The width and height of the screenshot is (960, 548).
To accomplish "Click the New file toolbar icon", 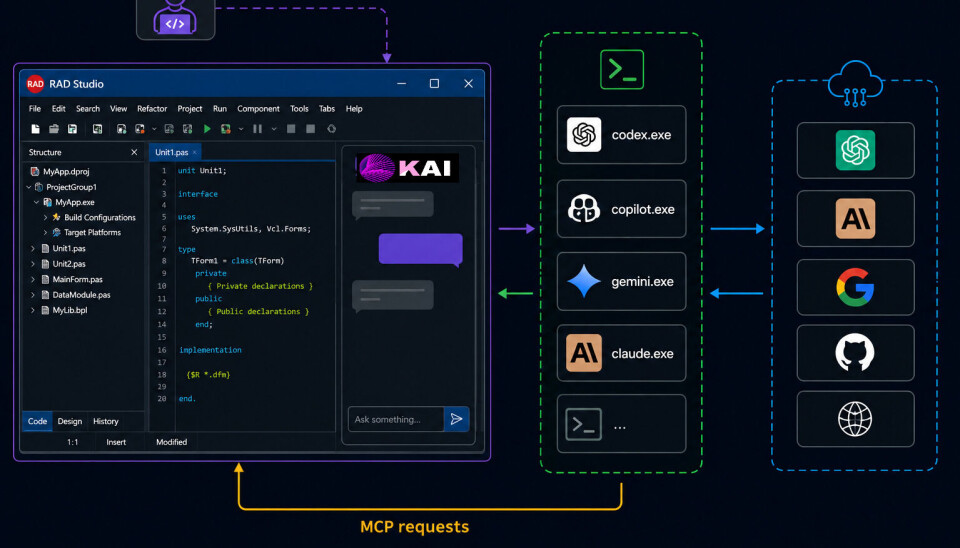I will pyautogui.click(x=36, y=129).
